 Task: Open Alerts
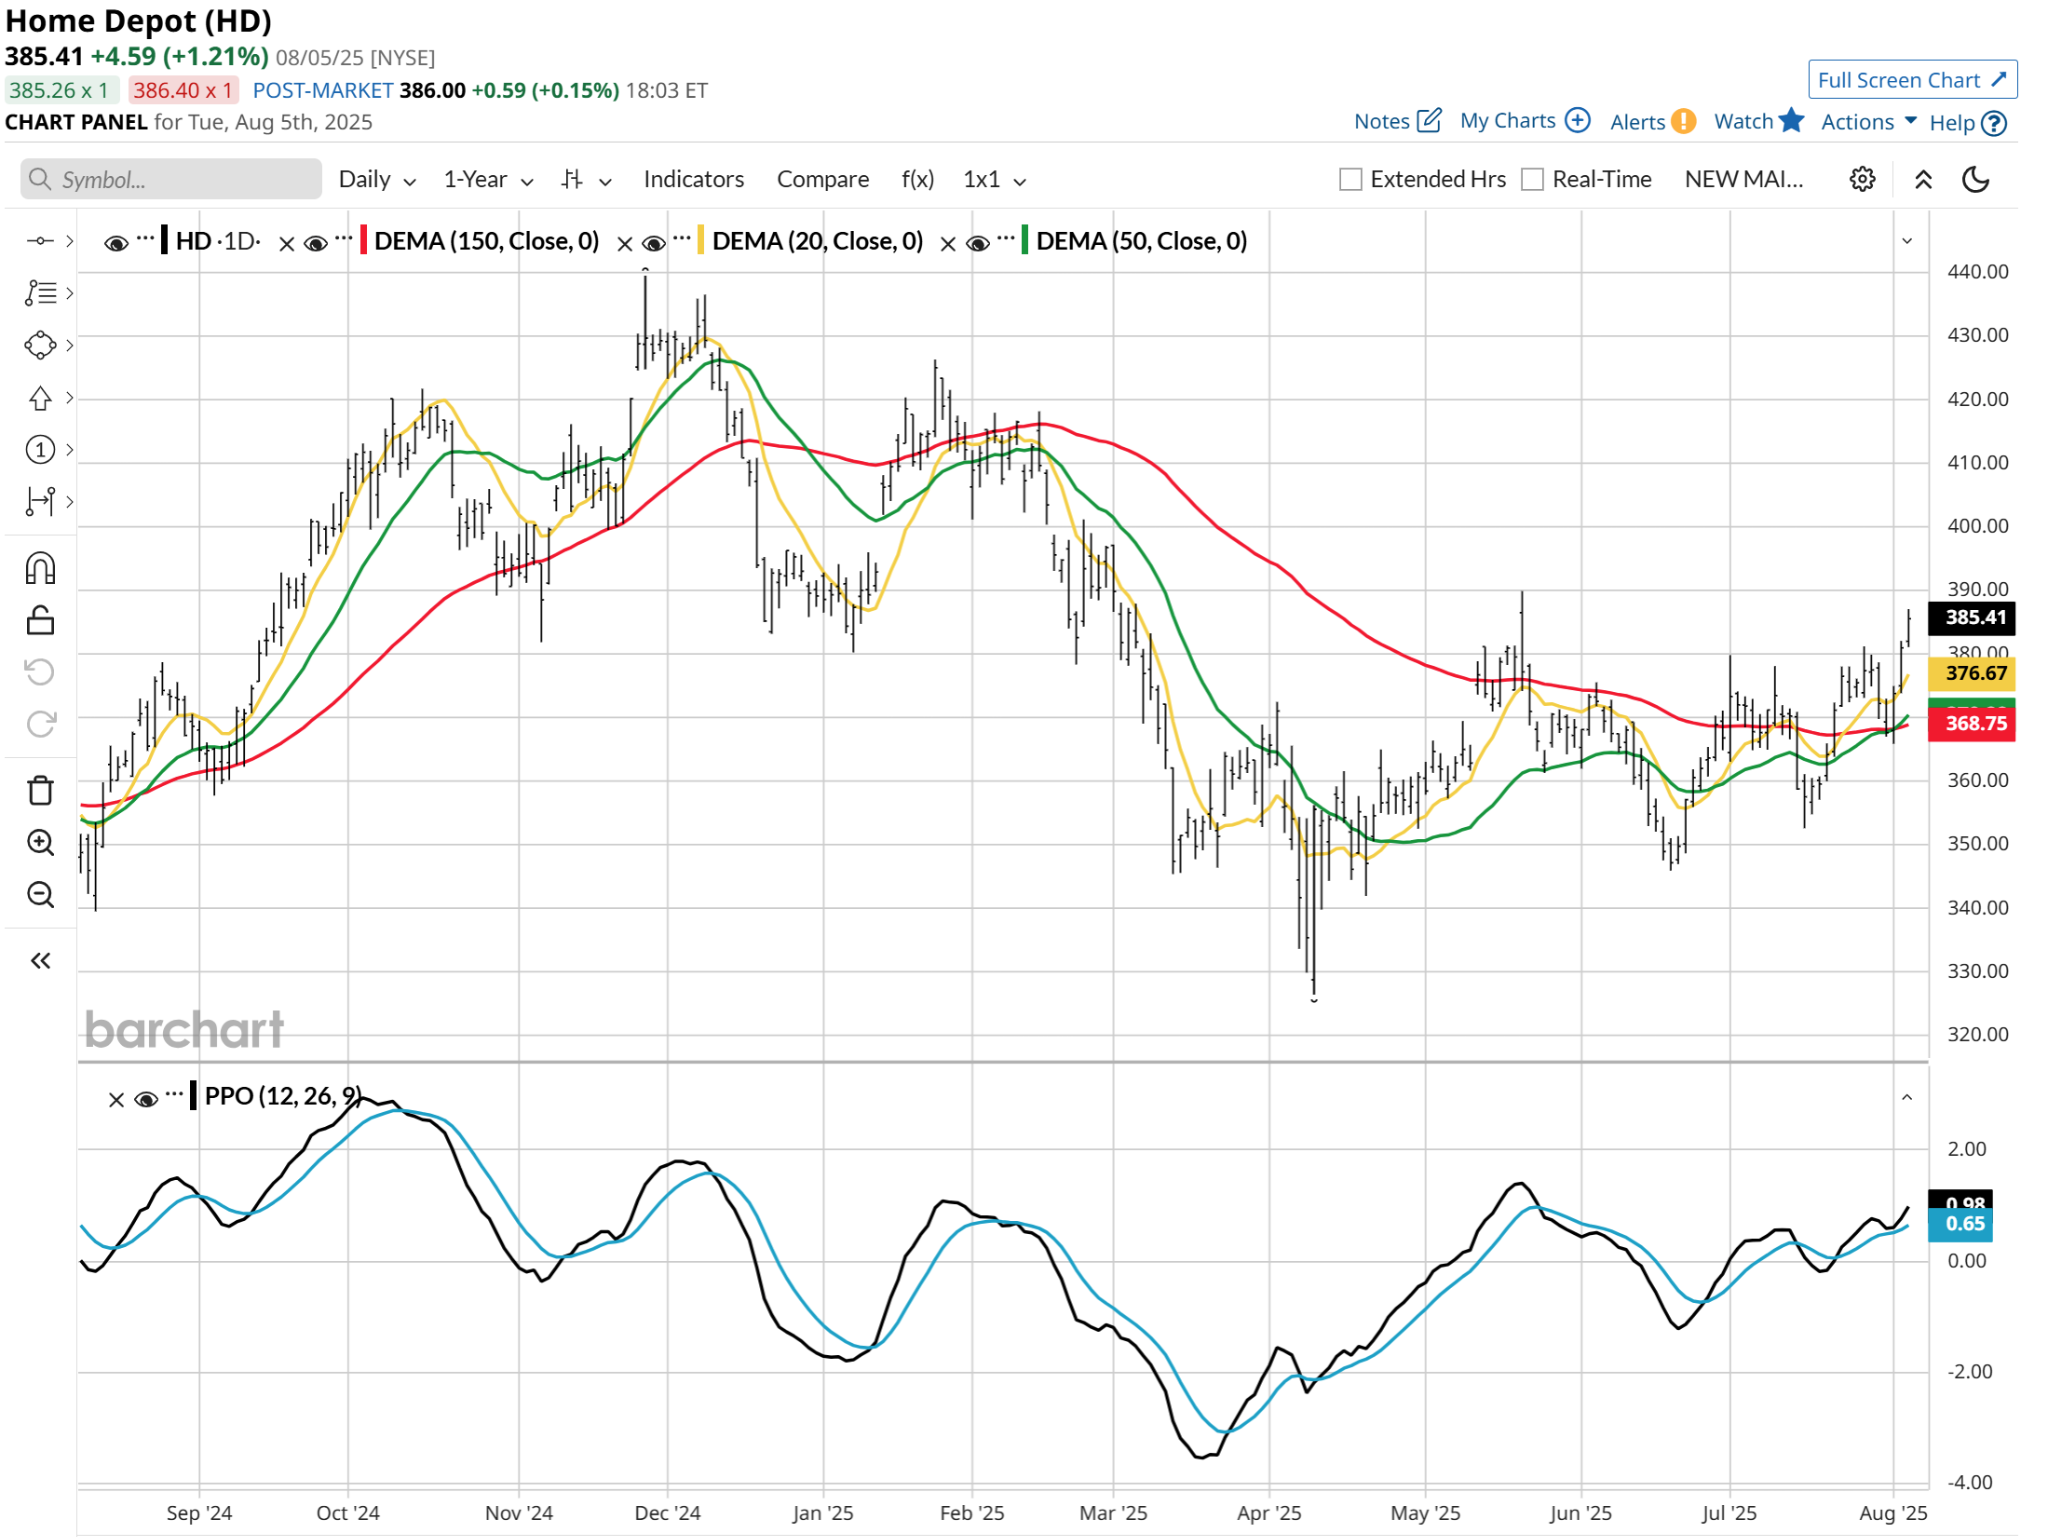coord(1652,122)
